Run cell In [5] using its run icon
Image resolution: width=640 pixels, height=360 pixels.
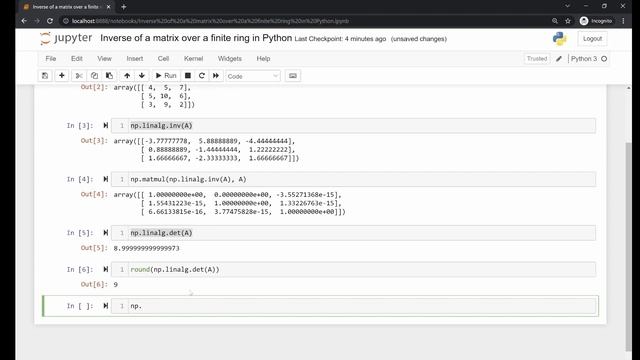tap(106, 233)
